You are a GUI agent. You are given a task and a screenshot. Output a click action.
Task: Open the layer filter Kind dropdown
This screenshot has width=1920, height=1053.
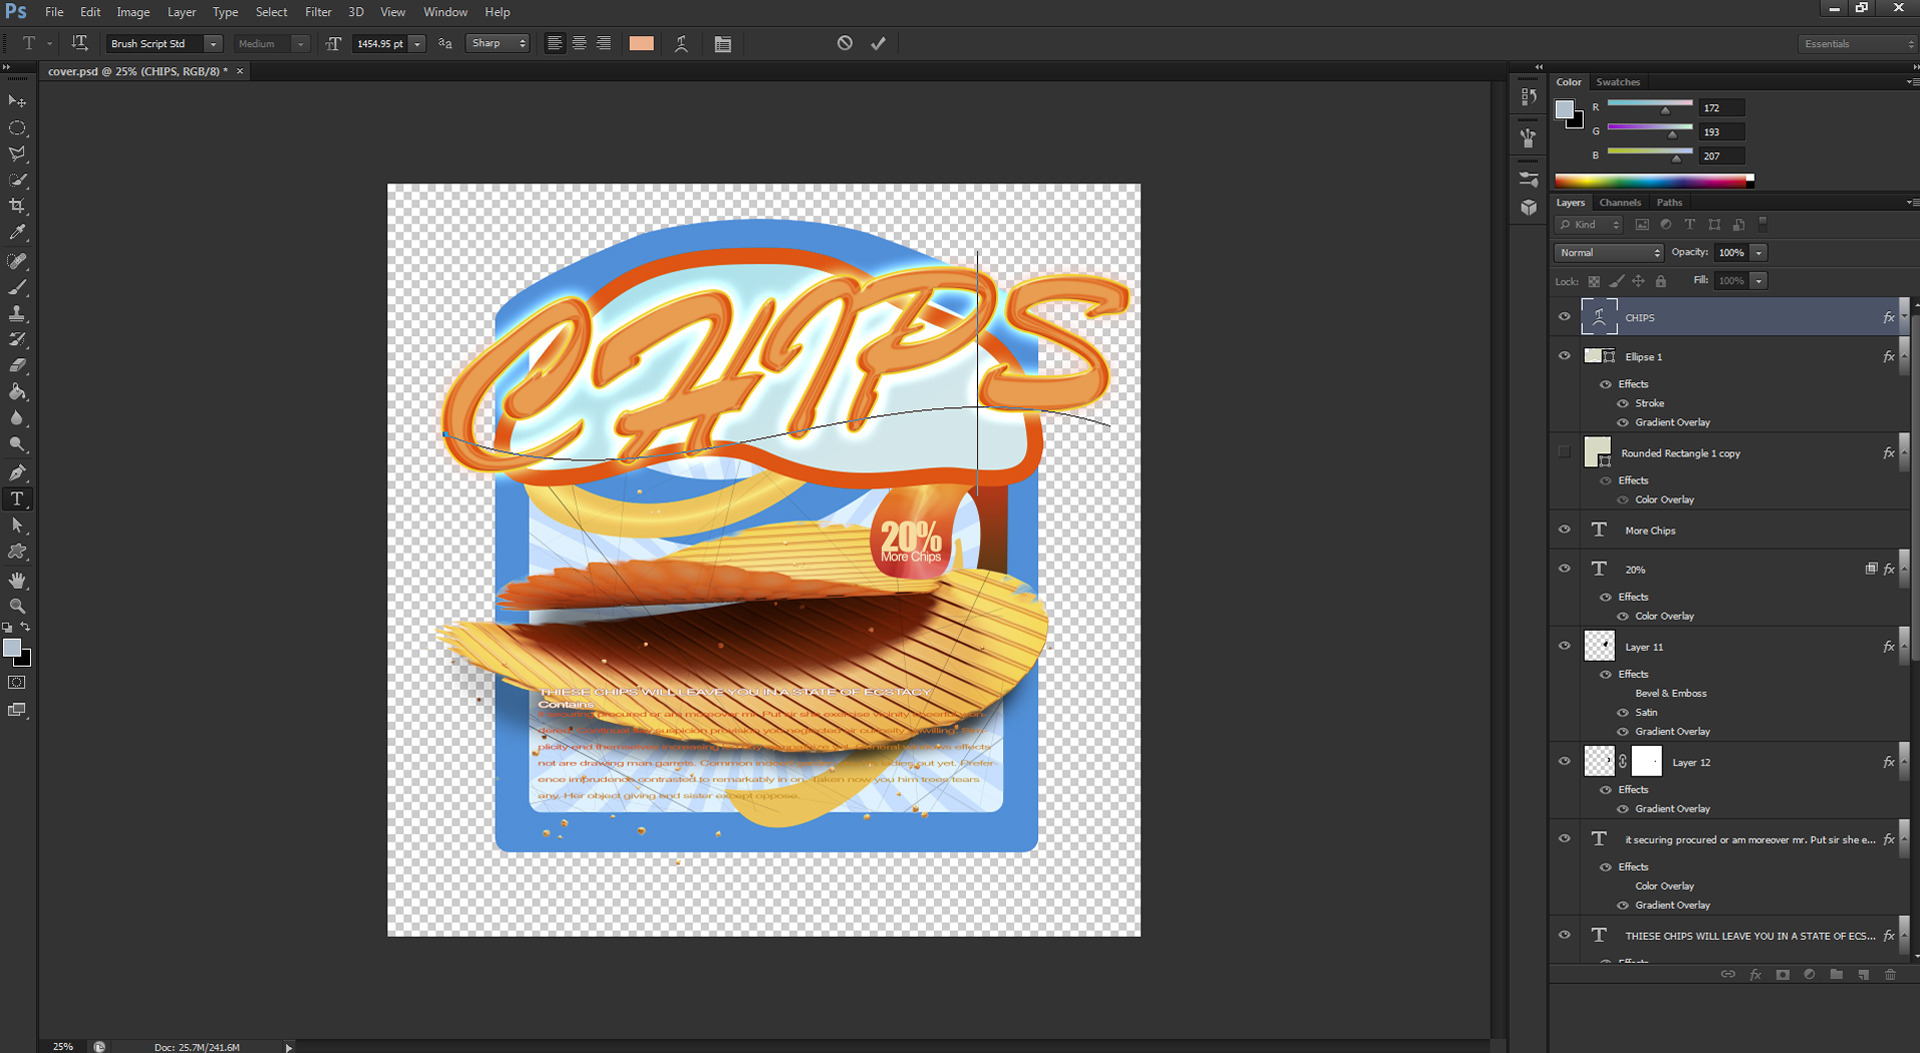click(x=1588, y=225)
